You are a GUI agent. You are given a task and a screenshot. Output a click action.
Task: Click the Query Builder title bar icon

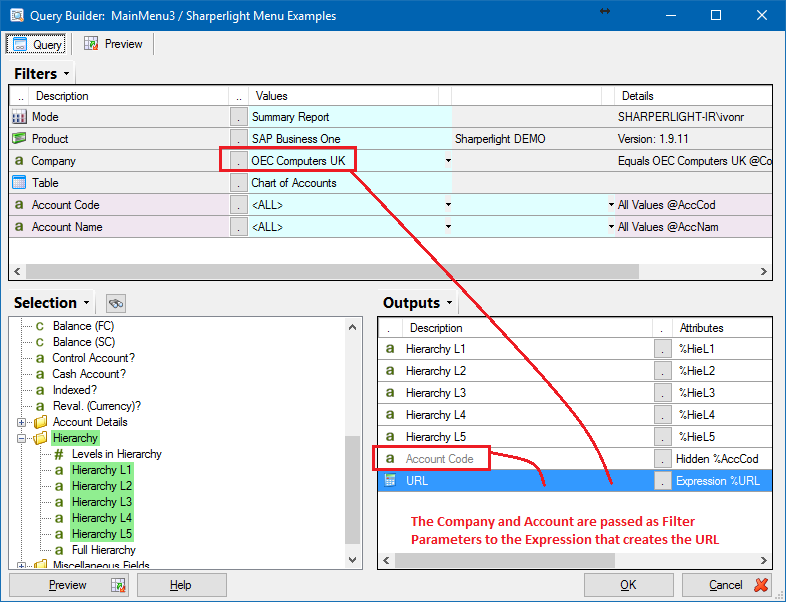(x=17, y=15)
